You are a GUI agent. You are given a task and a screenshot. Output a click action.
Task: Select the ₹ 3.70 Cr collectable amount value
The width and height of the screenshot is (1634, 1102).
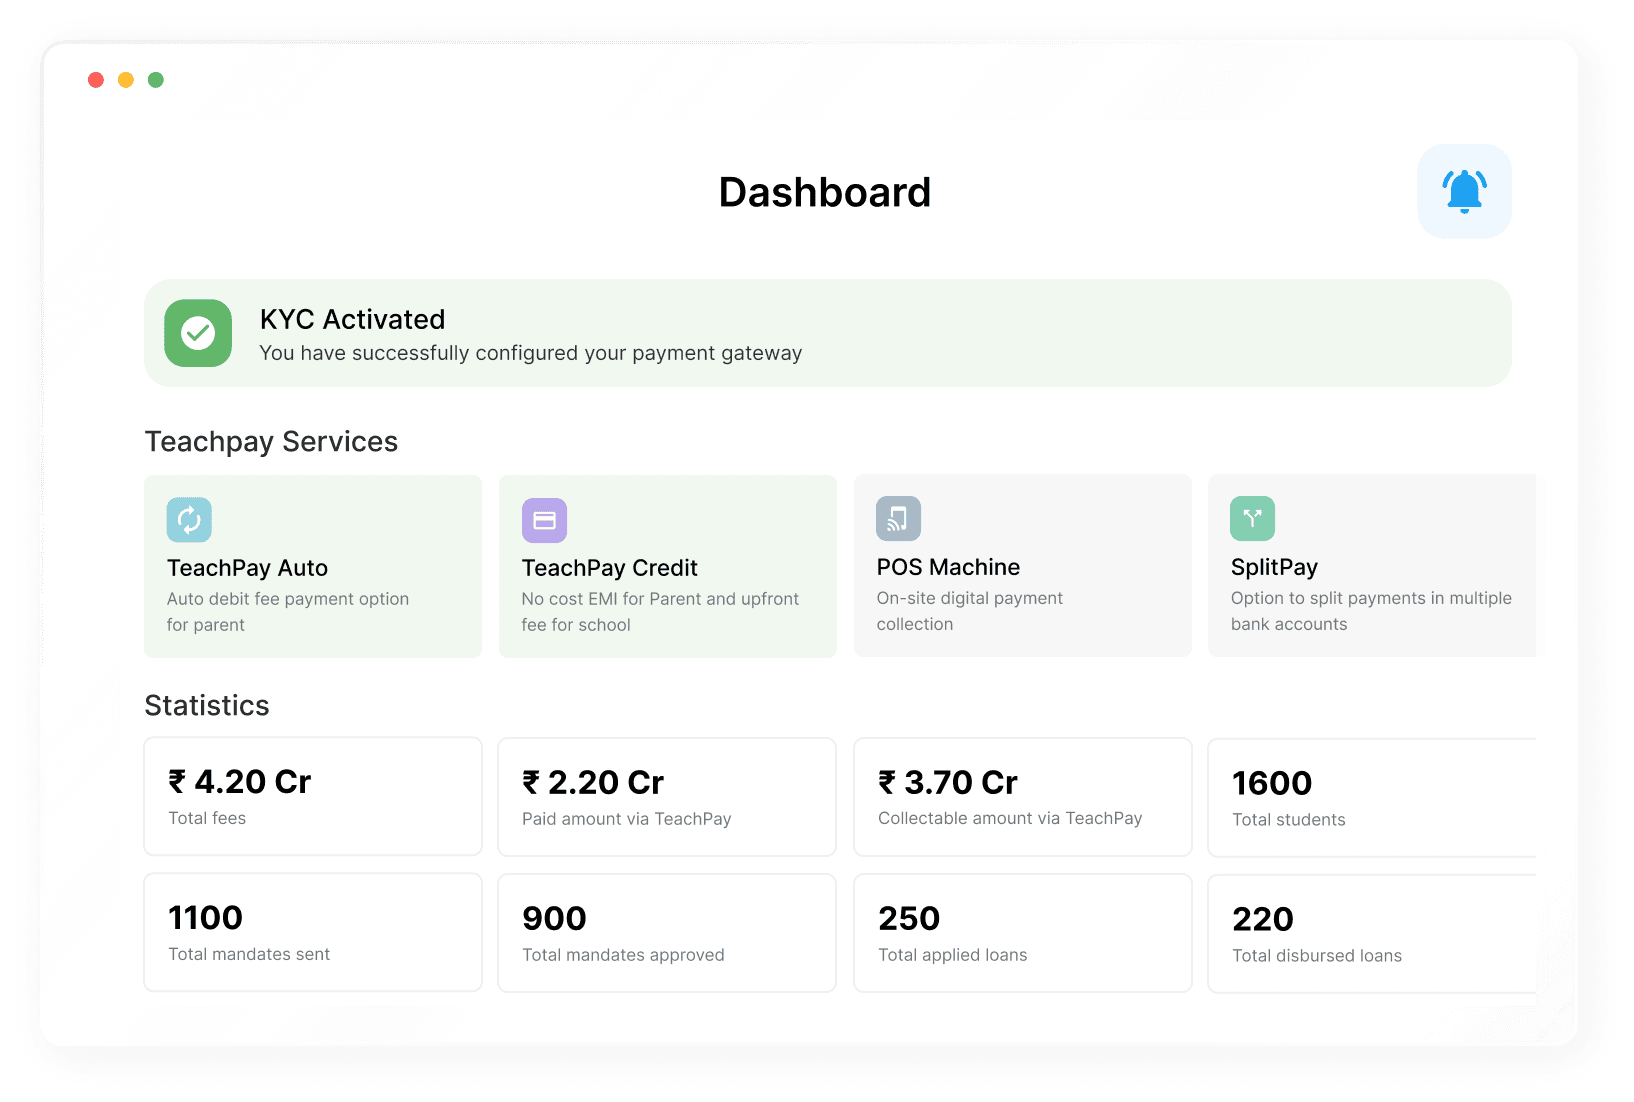point(948,782)
